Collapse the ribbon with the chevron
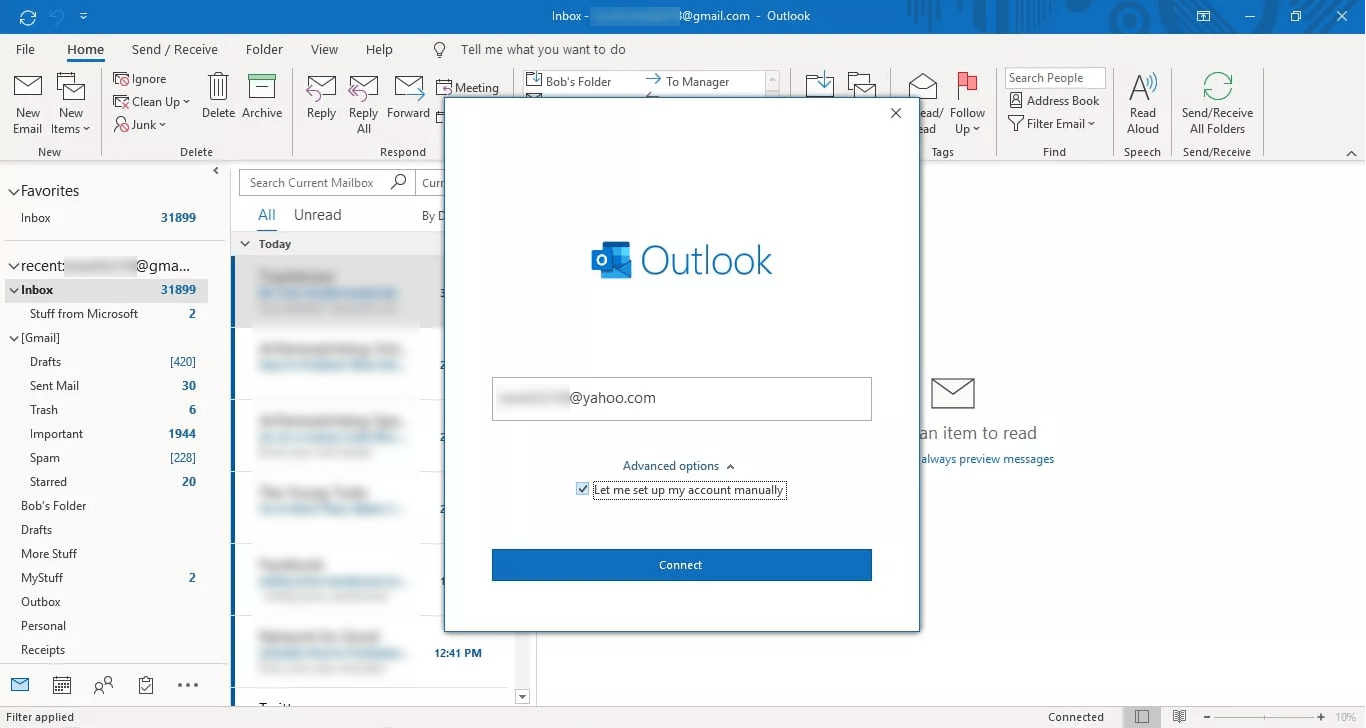This screenshot has height=728, width=1366. 1351,153
